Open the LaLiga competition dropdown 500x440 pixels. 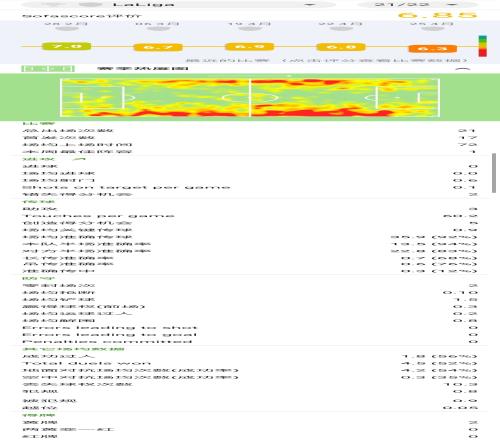coord(179,5)
